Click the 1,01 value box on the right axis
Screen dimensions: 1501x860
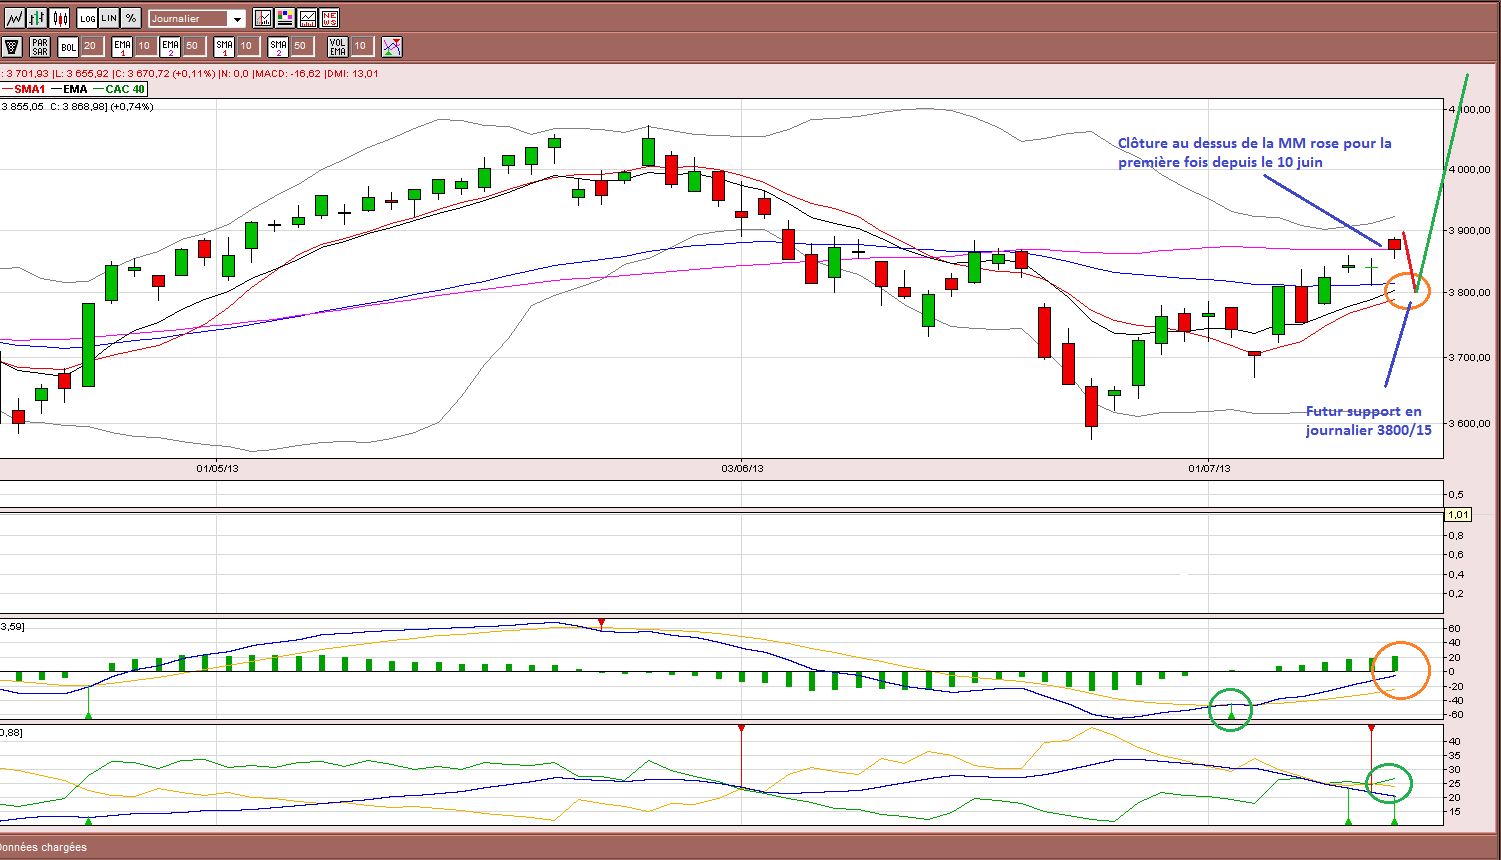click(1458, 515)
